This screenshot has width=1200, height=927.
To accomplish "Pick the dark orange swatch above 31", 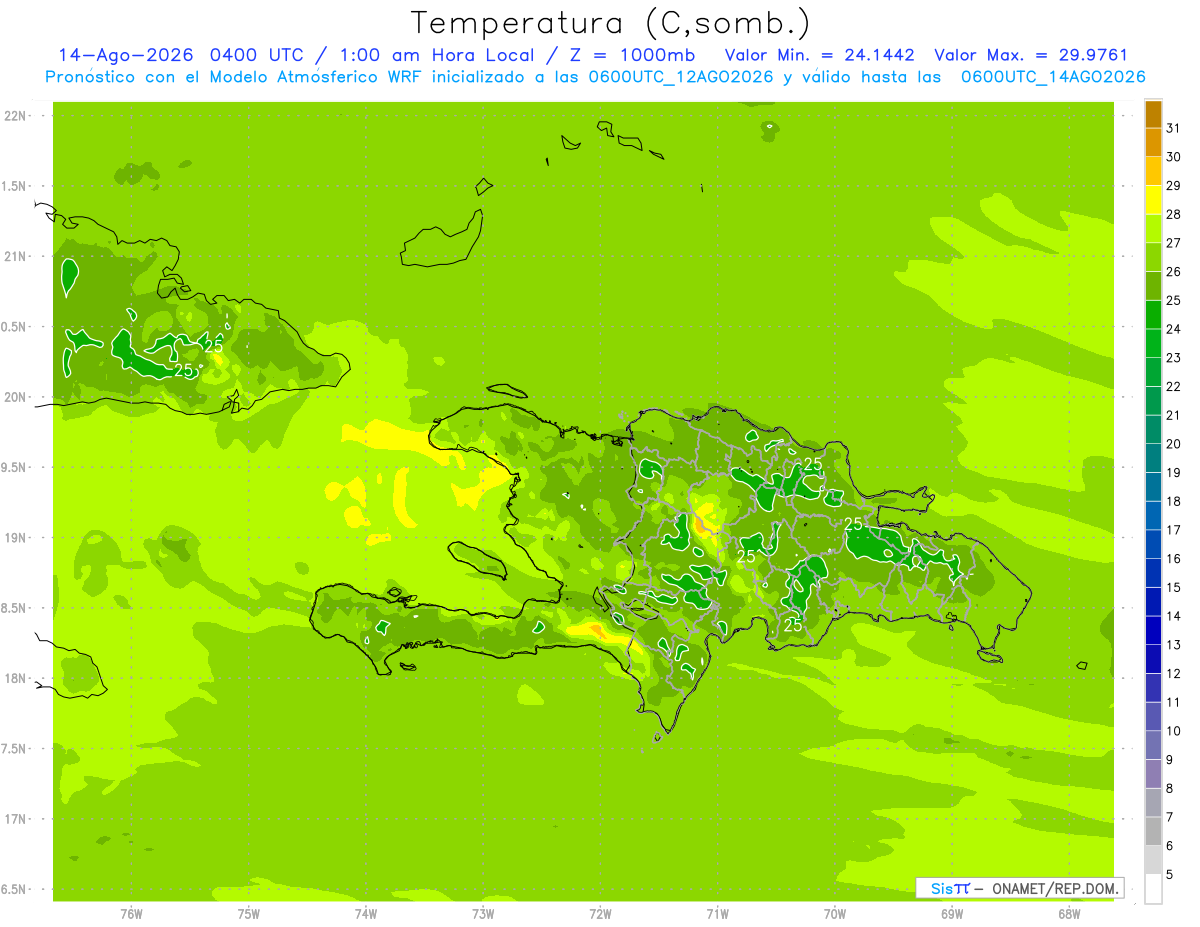I will 1153,114.
